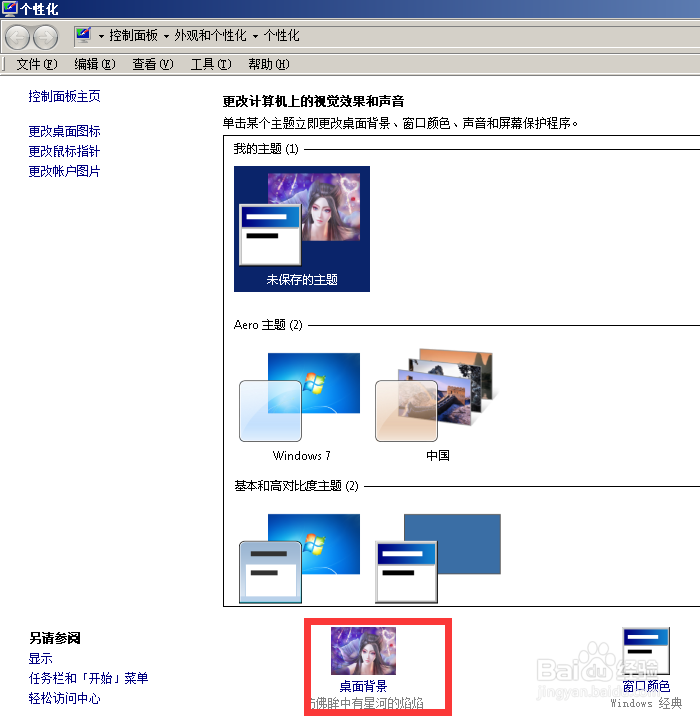The height and width of the screenshot is (717, 700).
Task: Open 轻松访问中心 link
Action: pyautogui.click(x=64, y=698)
